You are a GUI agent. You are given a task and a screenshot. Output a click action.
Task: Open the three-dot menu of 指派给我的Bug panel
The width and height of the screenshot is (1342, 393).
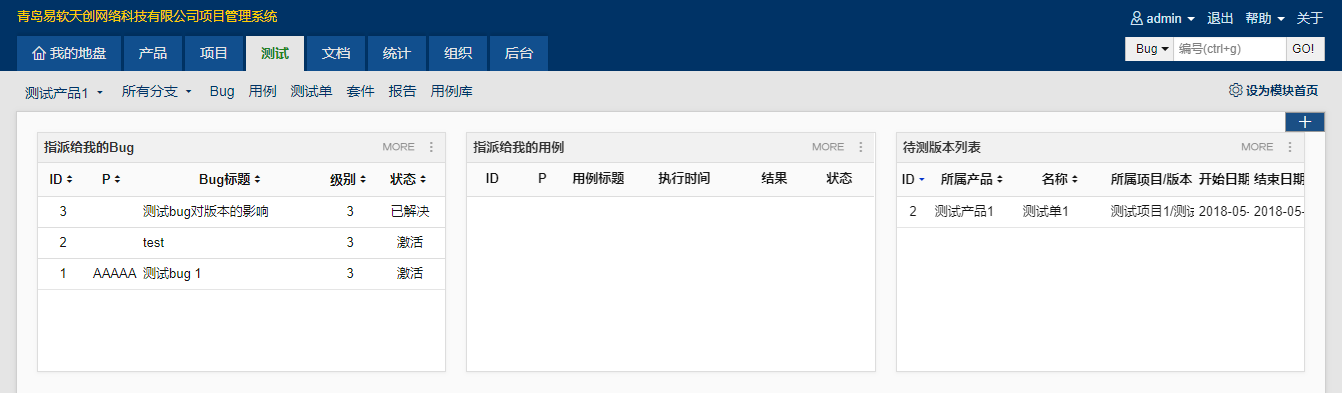(431, 147)
